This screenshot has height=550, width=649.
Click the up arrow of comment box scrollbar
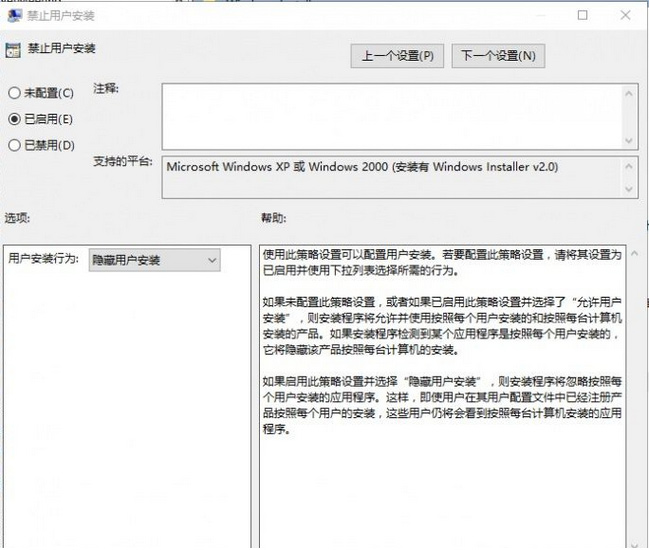click(x=629, y=94)
